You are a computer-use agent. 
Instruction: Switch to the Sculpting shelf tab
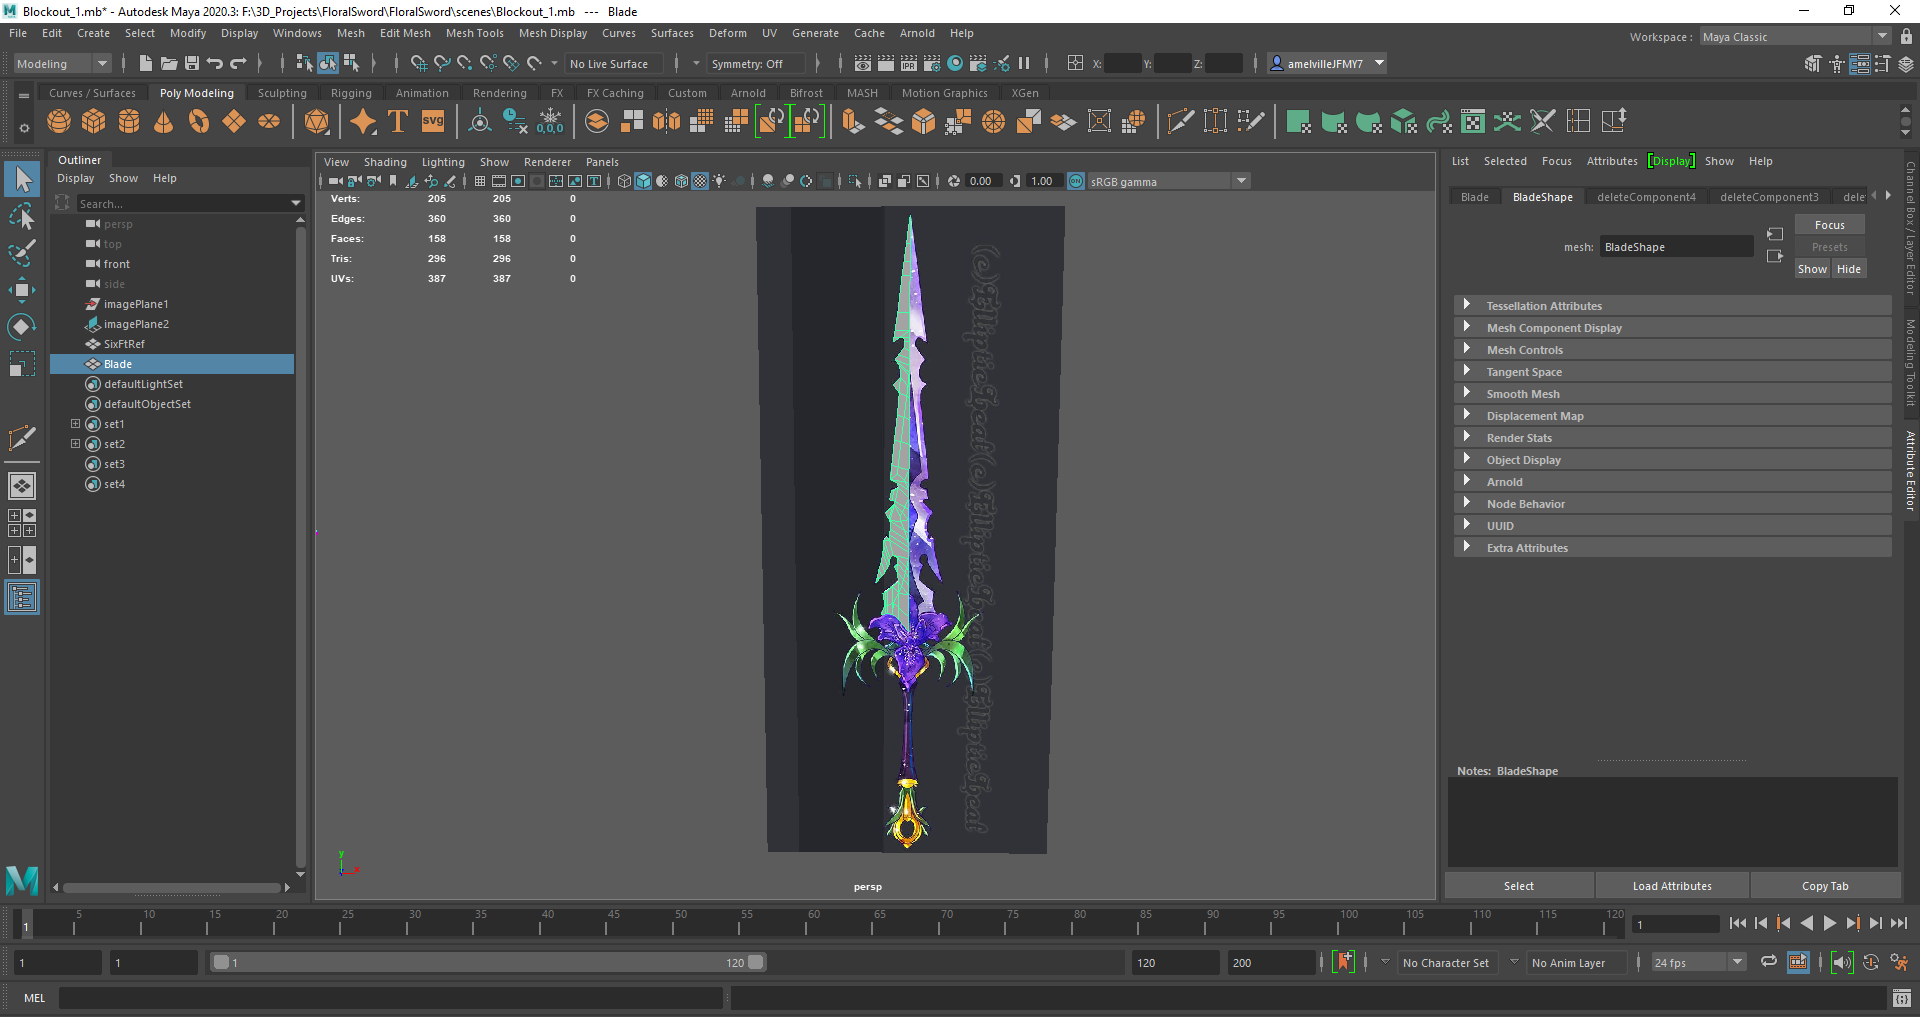282,93
